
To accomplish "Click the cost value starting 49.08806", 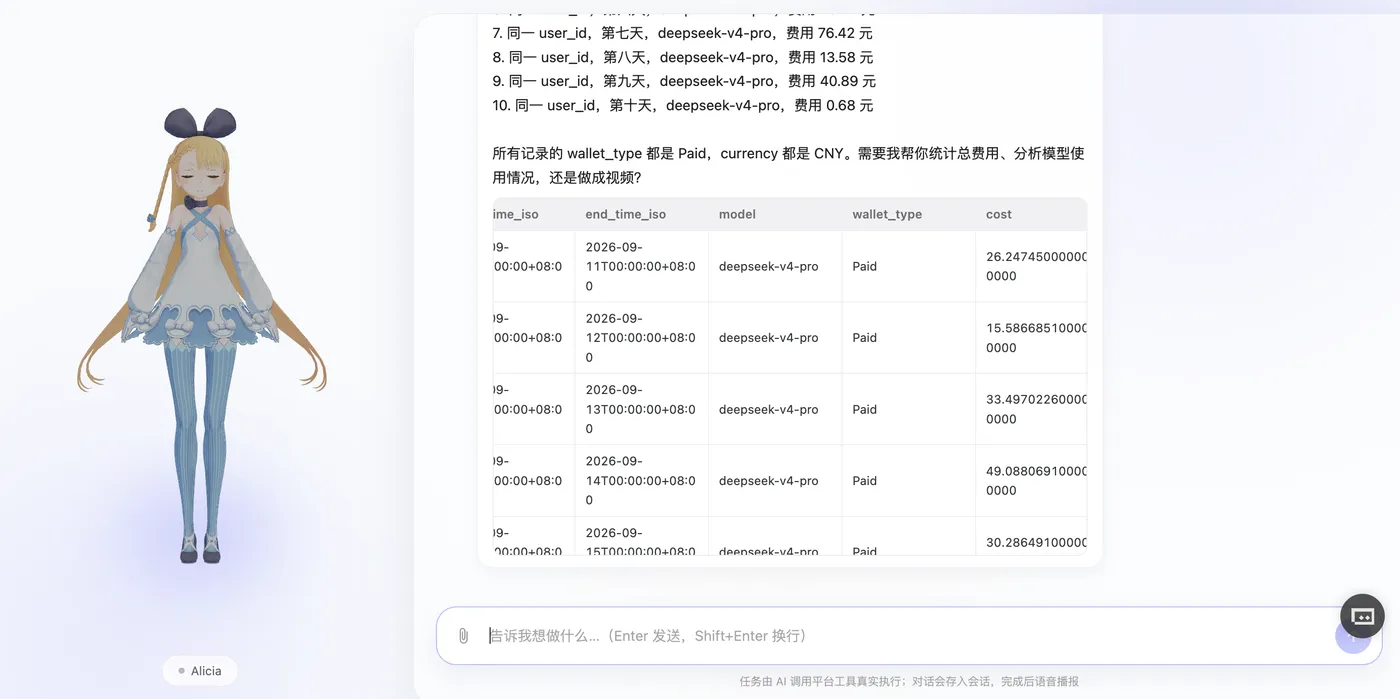I will click(1036, 481).
